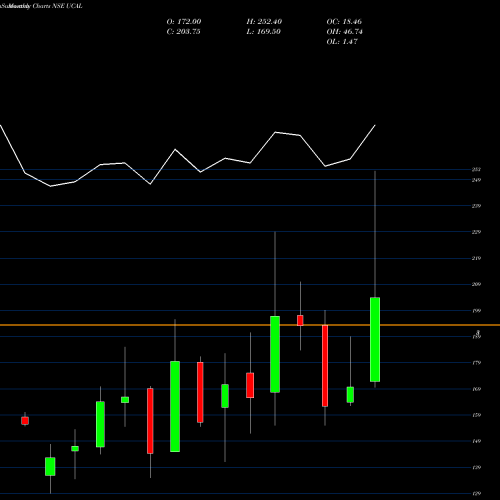
Task: Click the orange horizontal price line
Action: pos(250,325)
